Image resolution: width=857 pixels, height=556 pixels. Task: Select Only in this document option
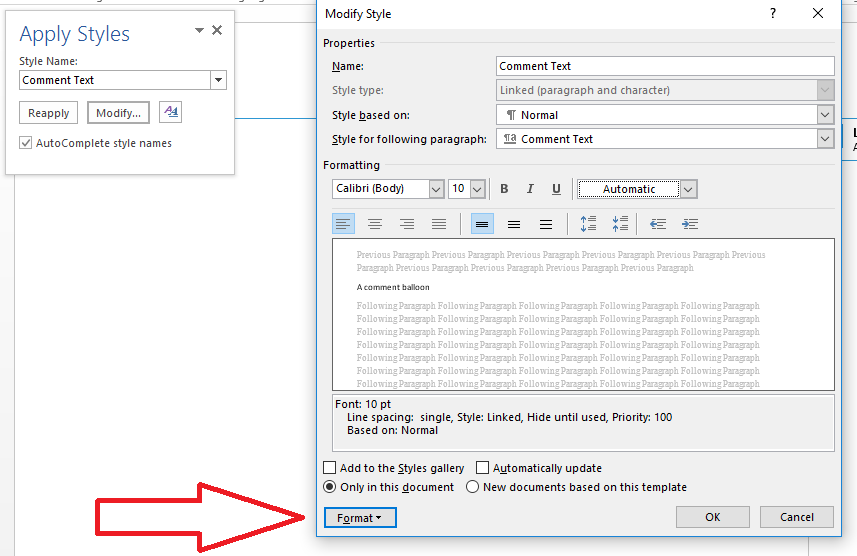click(330, 487)
